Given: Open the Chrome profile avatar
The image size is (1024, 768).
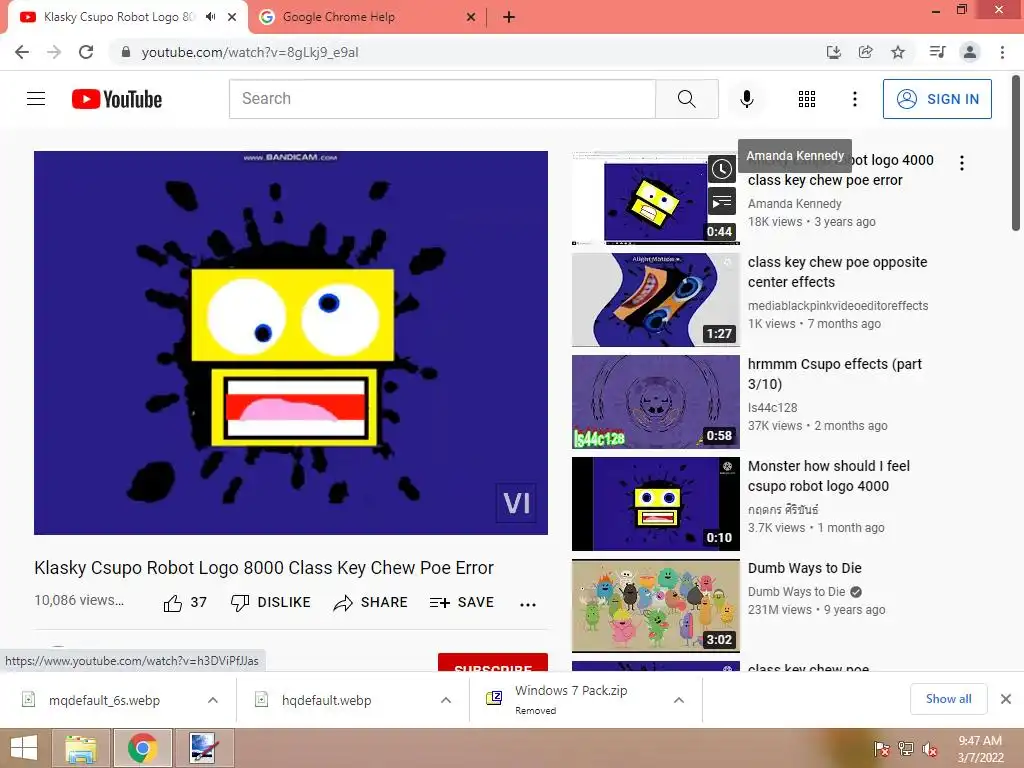Looking at the screenshot, I should (x=970, y=52).
